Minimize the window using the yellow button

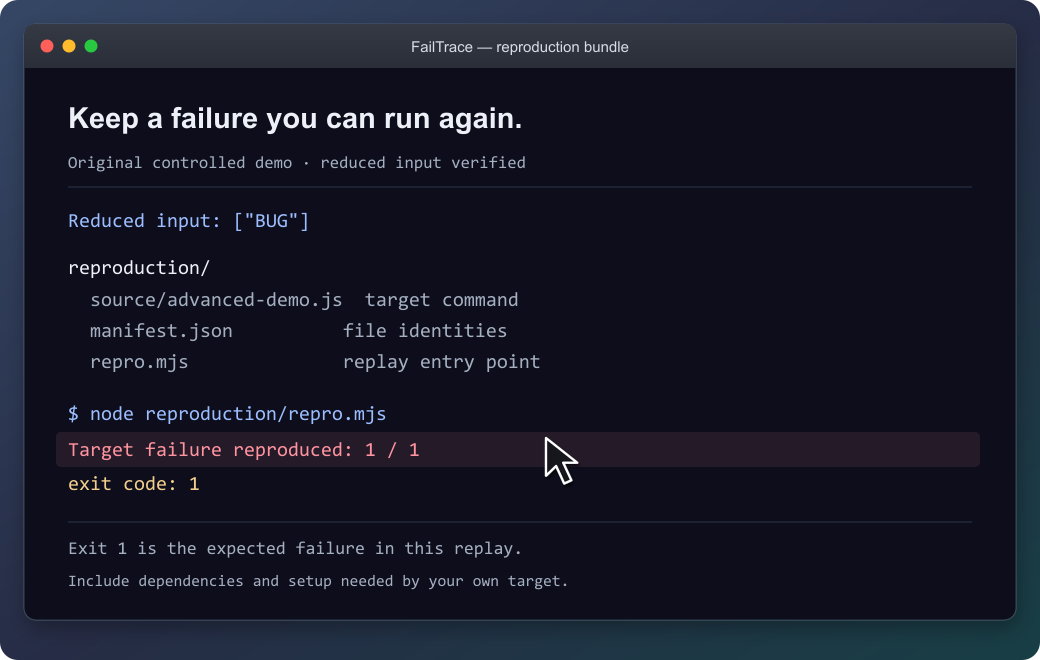point(69,46)
